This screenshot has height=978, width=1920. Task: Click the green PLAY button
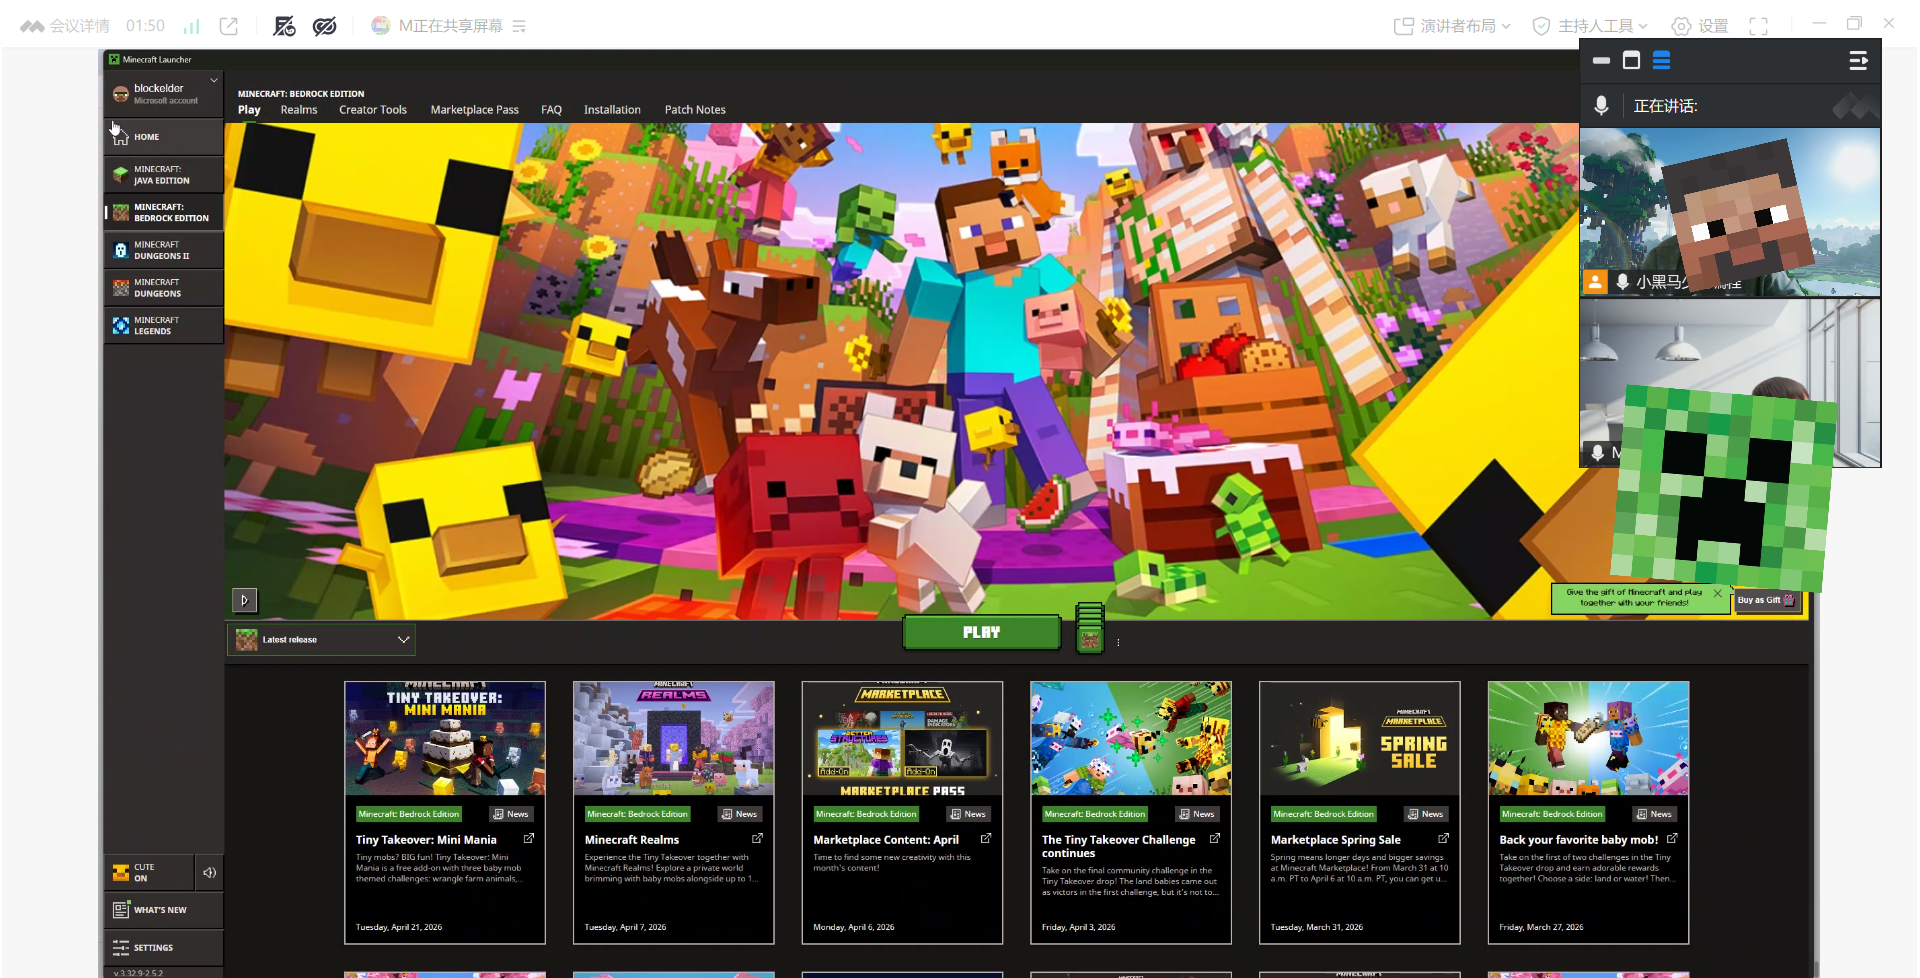[981, 633]
